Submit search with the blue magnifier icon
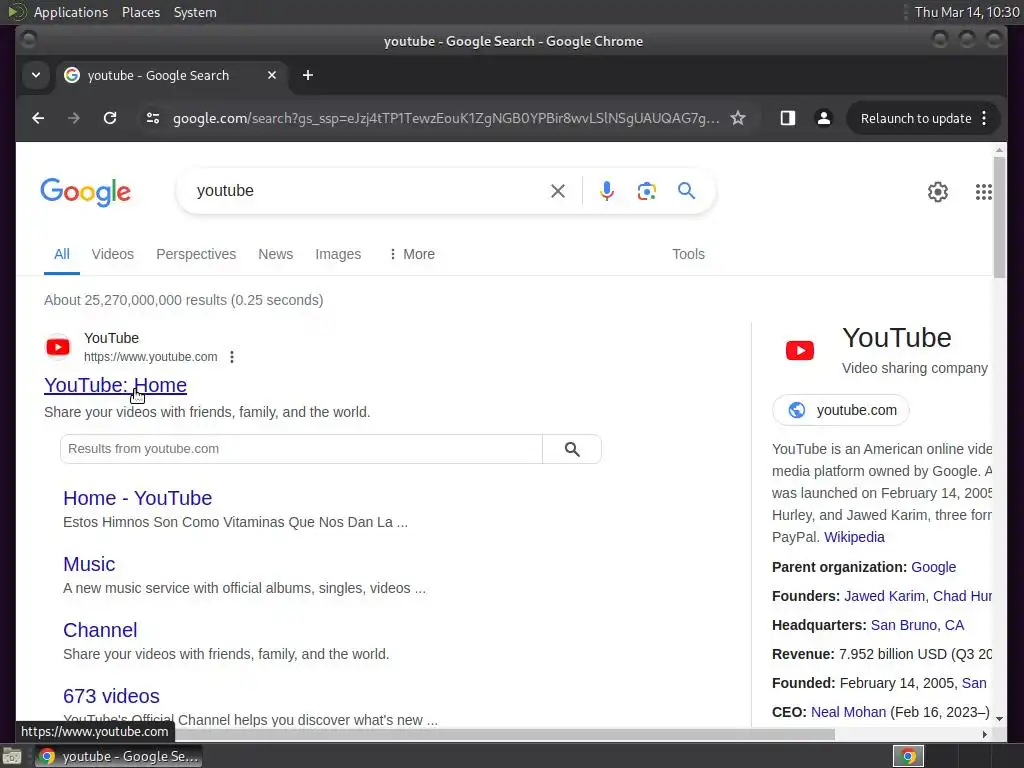This screenshot has width=1024, height=768. click(x=686, y=191)
